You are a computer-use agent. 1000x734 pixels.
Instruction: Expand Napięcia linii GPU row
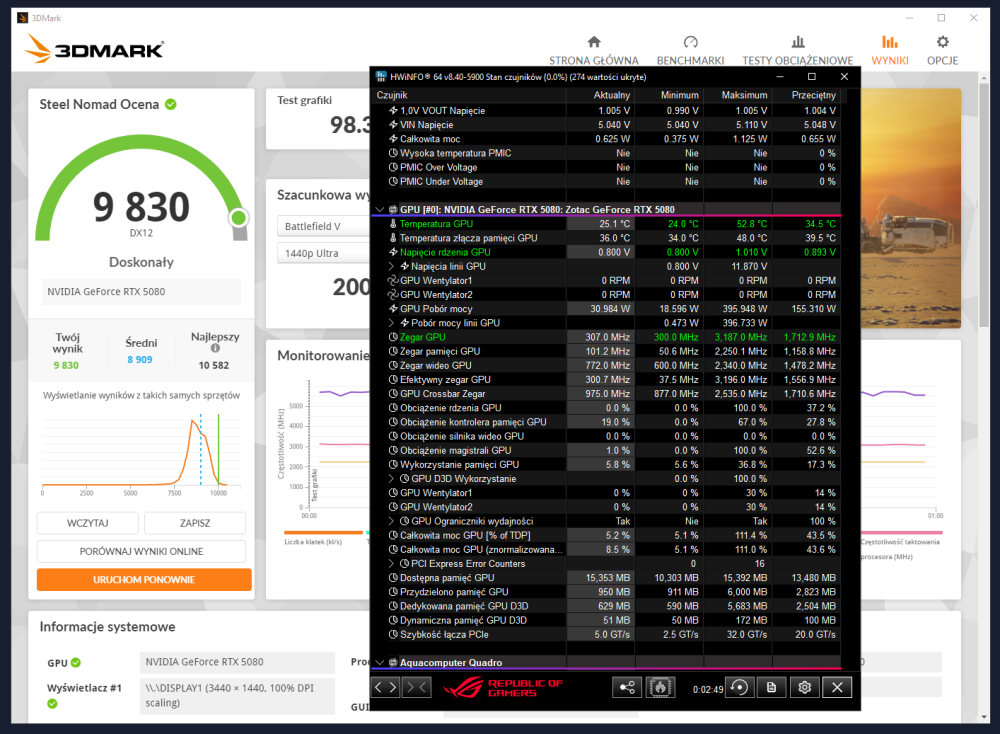coord(392,267)
